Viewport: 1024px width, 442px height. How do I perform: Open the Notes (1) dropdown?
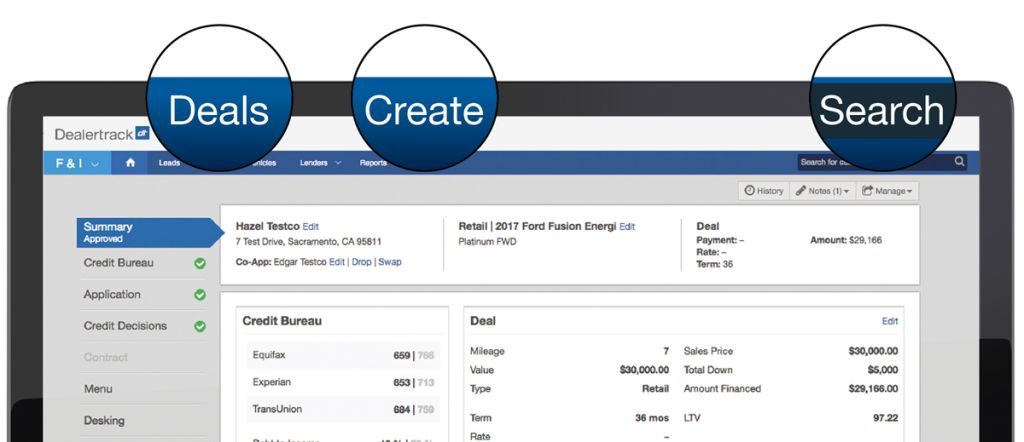click(822, 191)
